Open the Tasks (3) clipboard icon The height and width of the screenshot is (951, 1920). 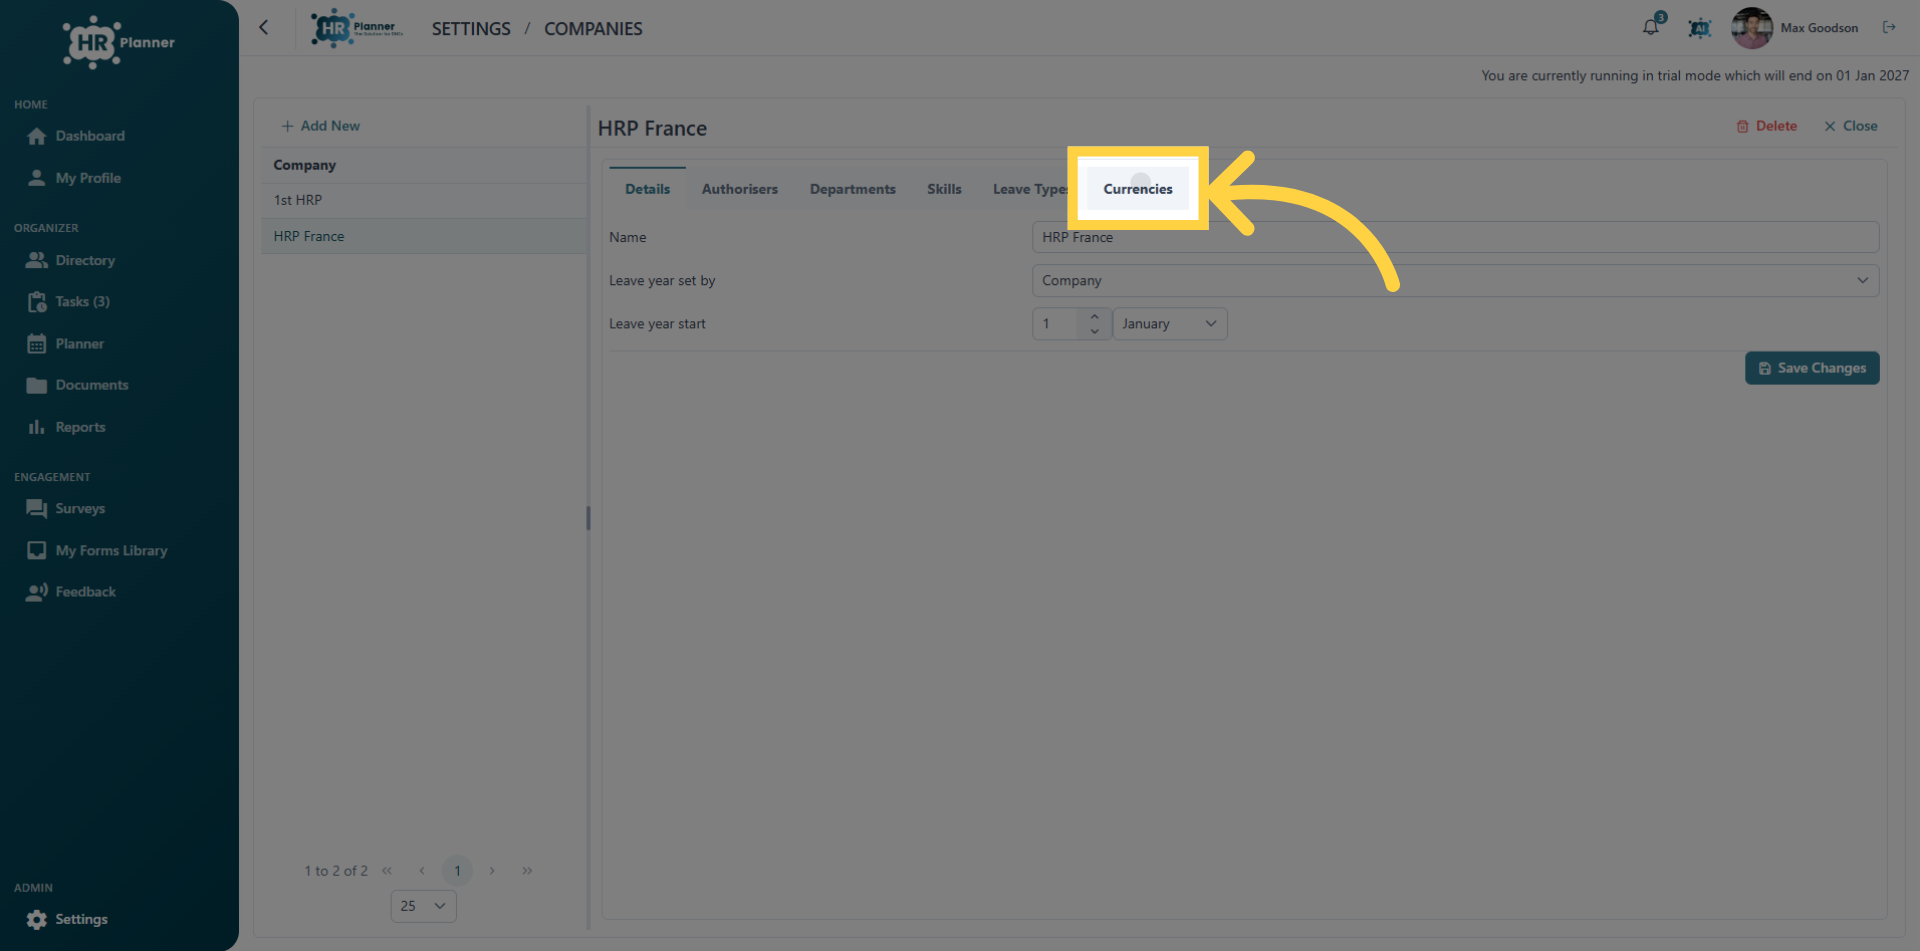[x=37, y=302]
